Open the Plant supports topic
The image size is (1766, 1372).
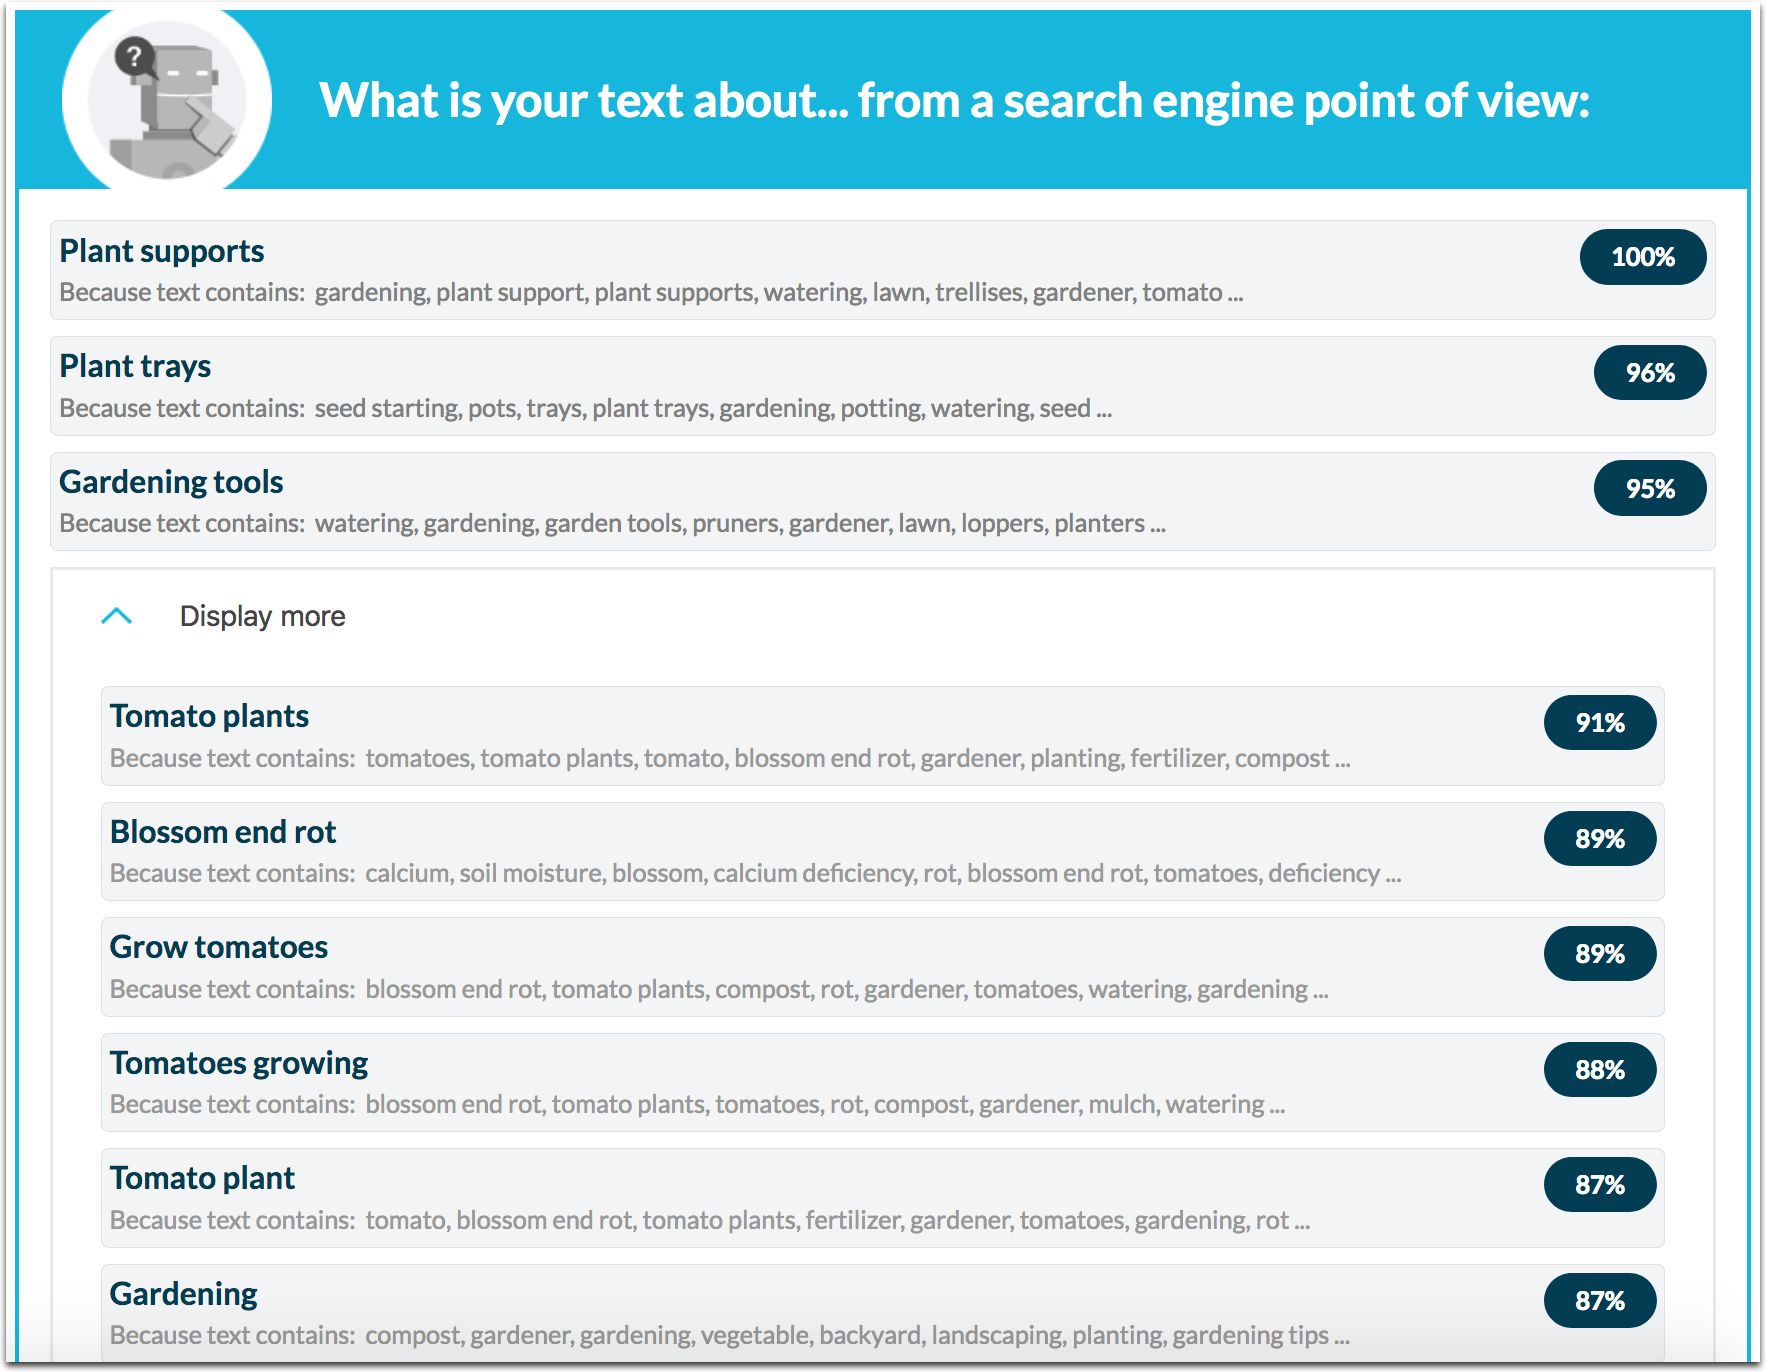[x=162, y=251]
